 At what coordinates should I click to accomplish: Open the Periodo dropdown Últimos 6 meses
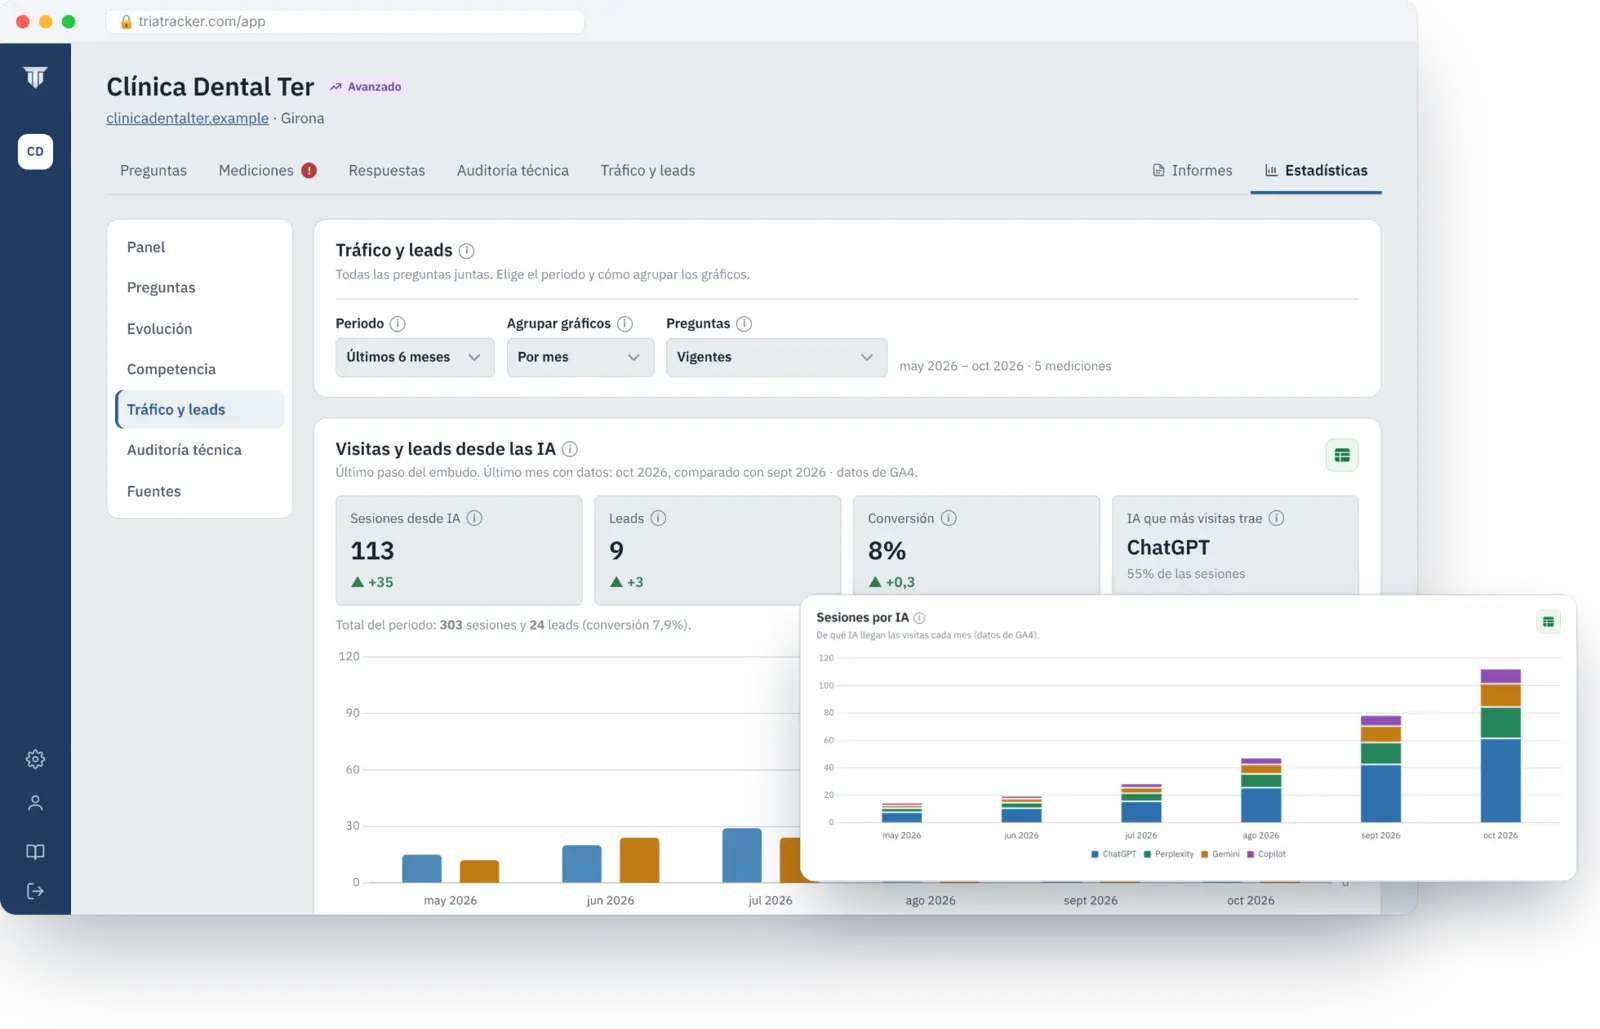[x=415, y=357]
